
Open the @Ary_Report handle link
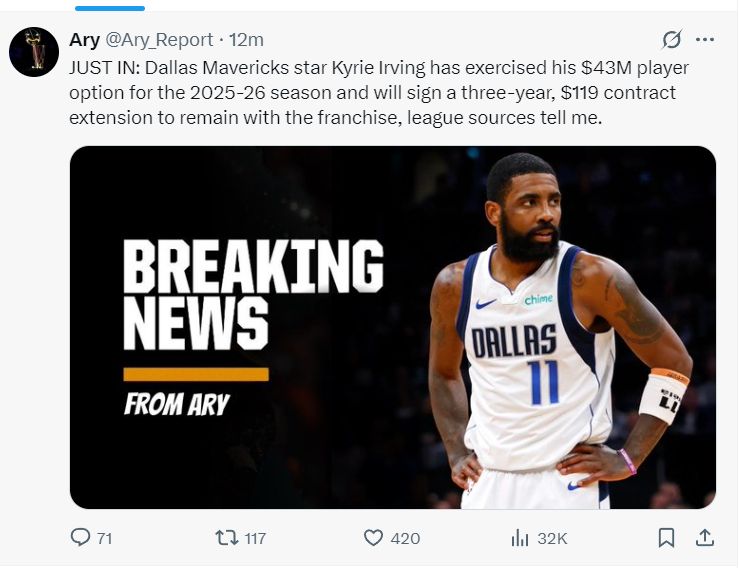tap(159, 40)
